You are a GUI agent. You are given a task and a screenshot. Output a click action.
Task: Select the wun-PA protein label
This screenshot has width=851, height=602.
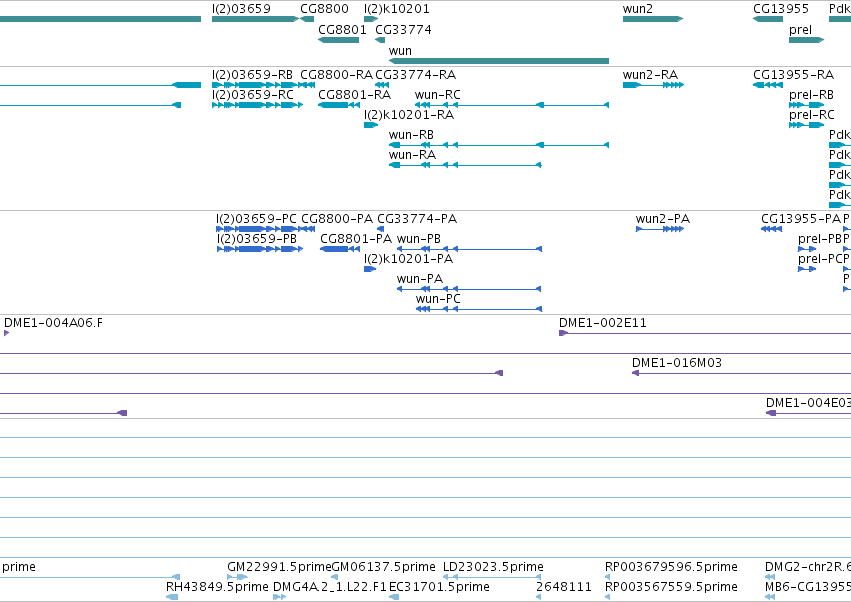(x=420, y=279)
